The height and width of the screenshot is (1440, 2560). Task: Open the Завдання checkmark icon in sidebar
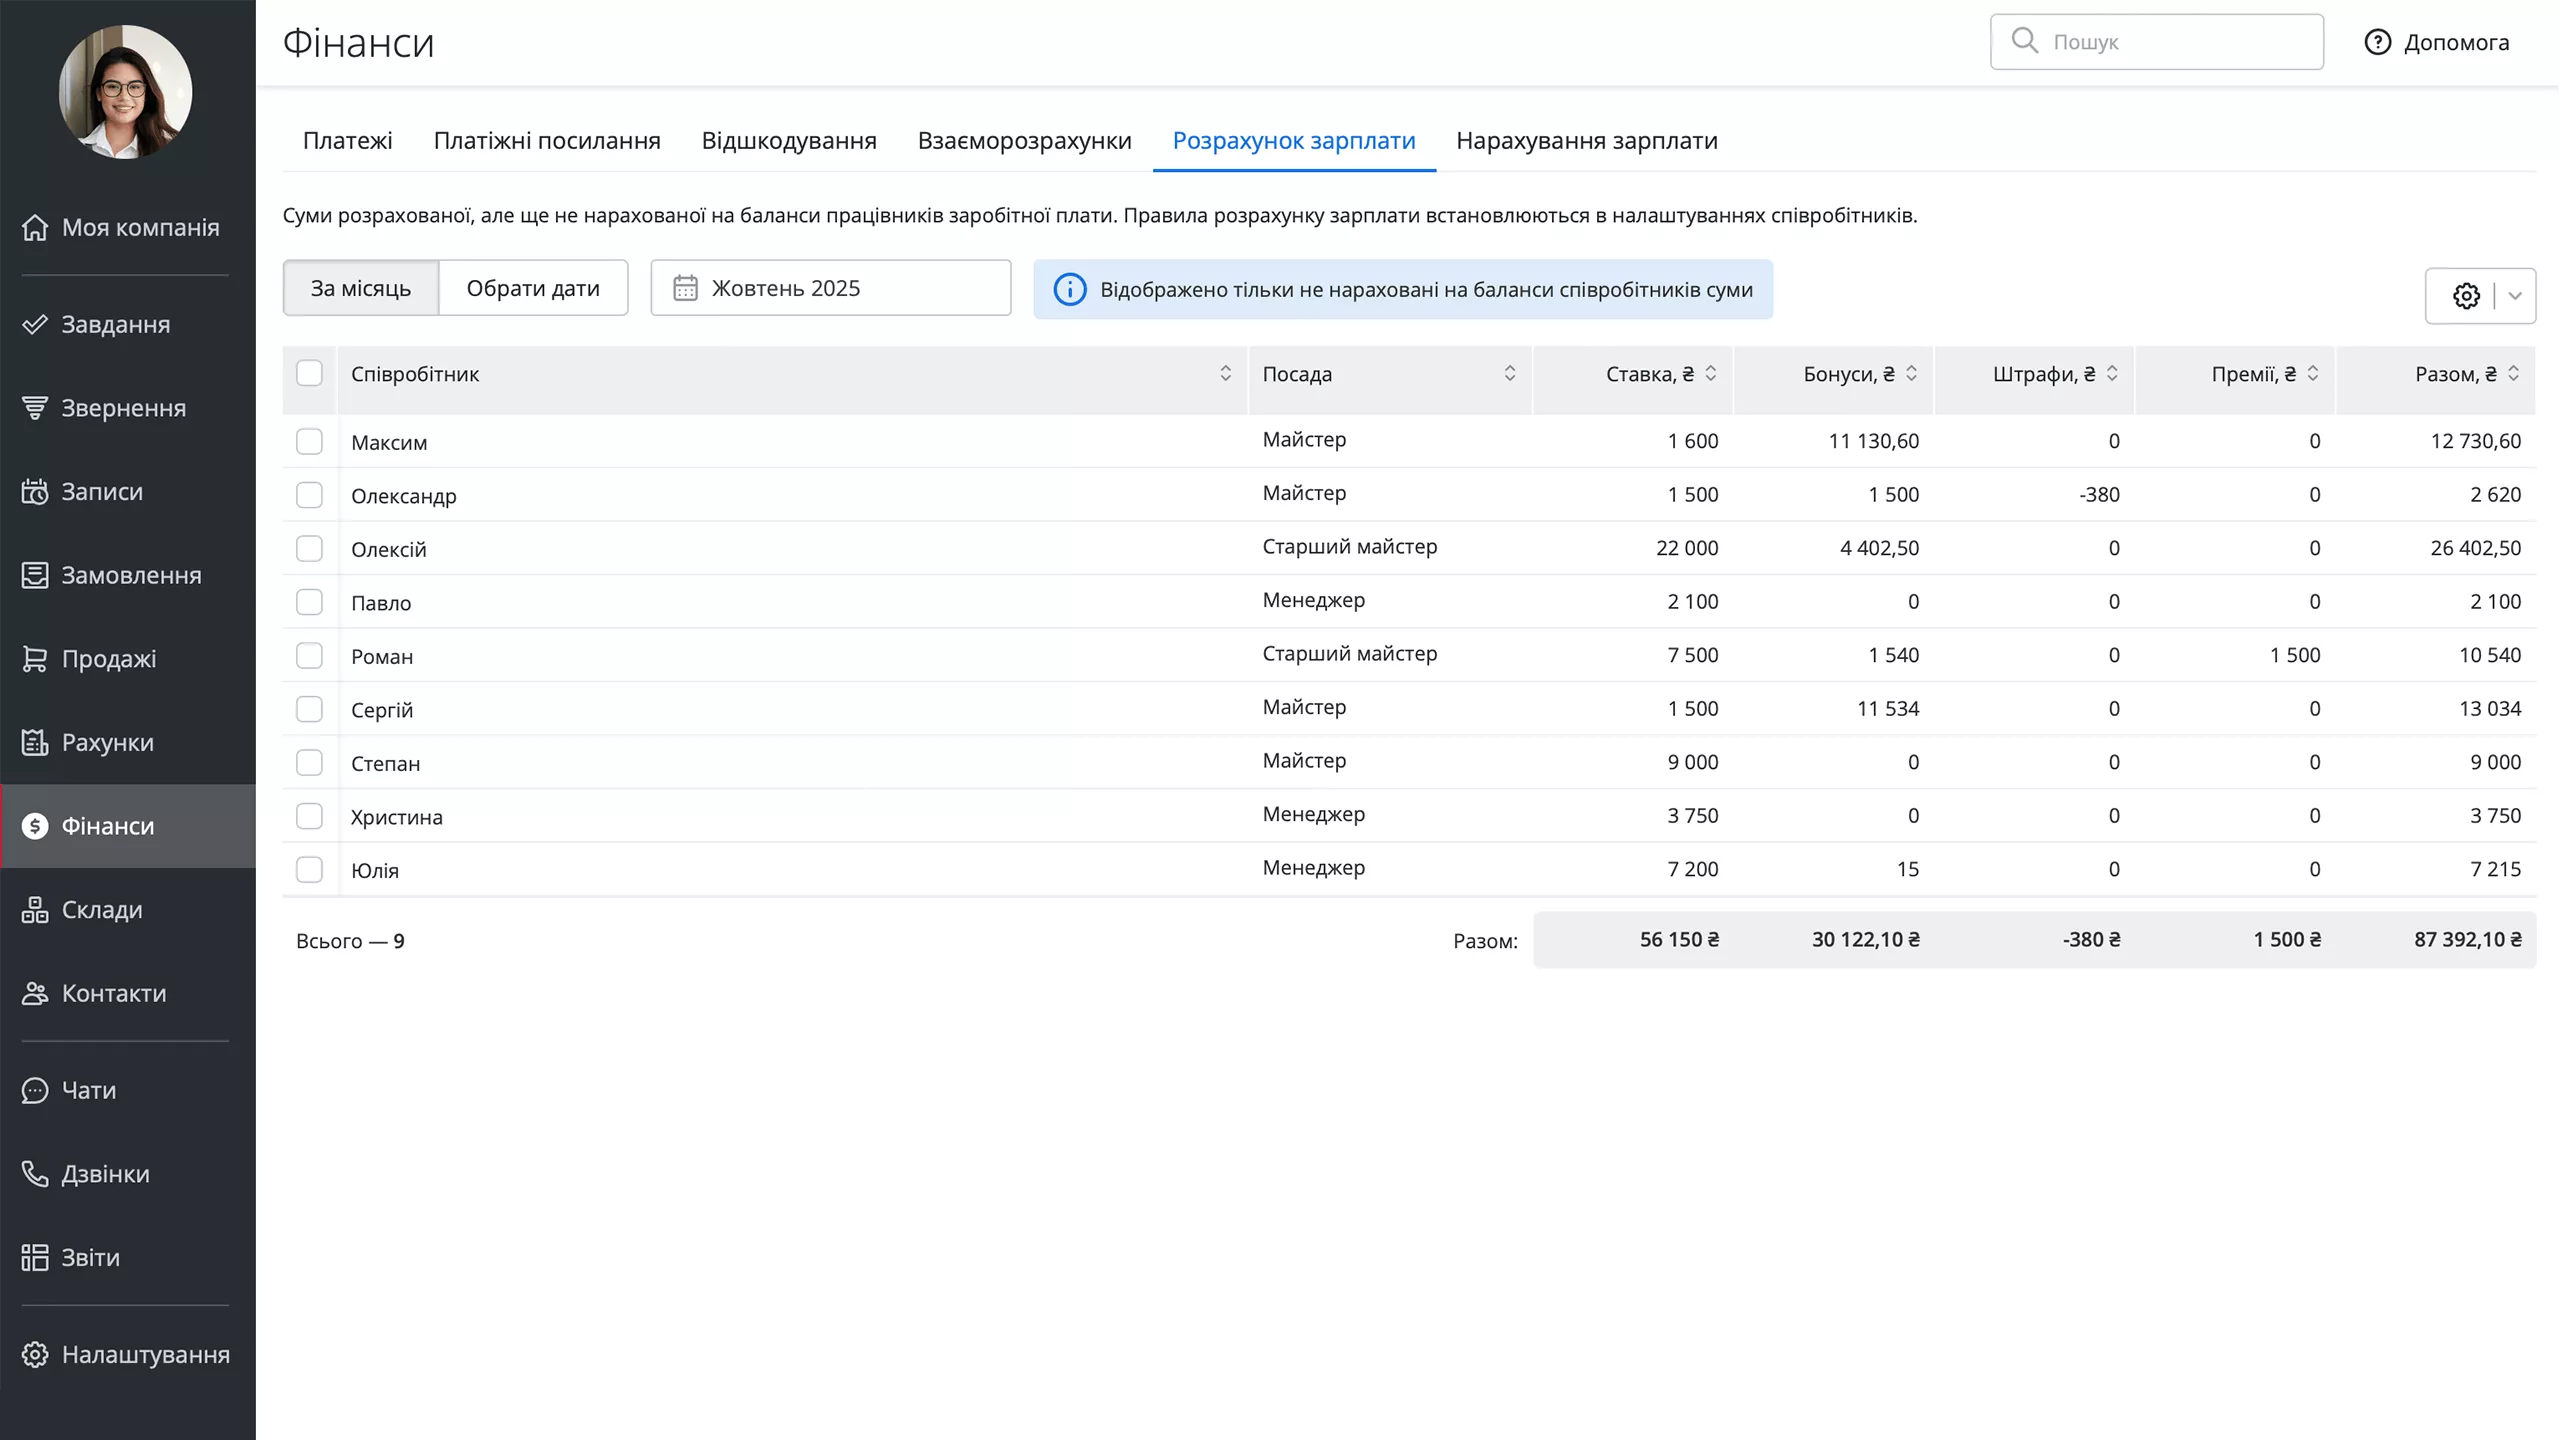click(35, 324)
